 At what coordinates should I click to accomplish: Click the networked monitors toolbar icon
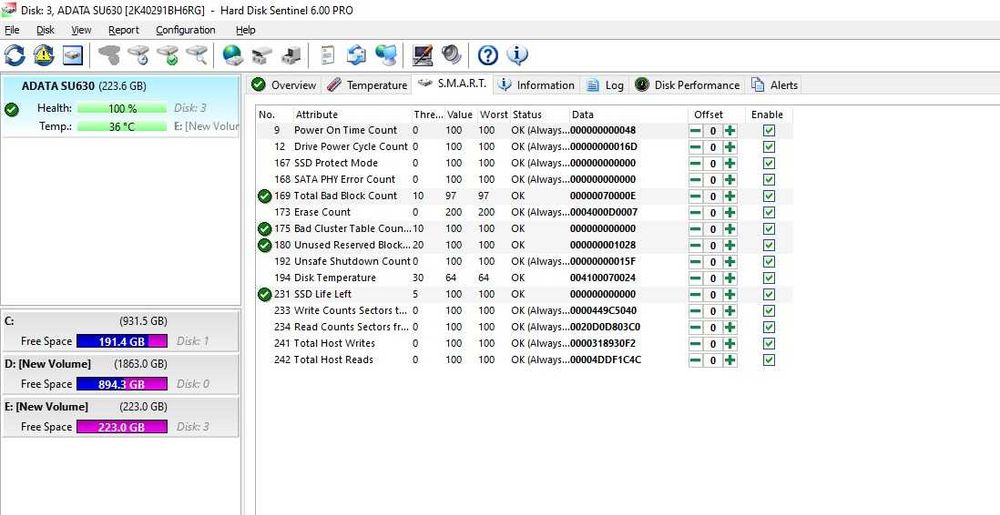pyautogui.click(x=386, y=55)
